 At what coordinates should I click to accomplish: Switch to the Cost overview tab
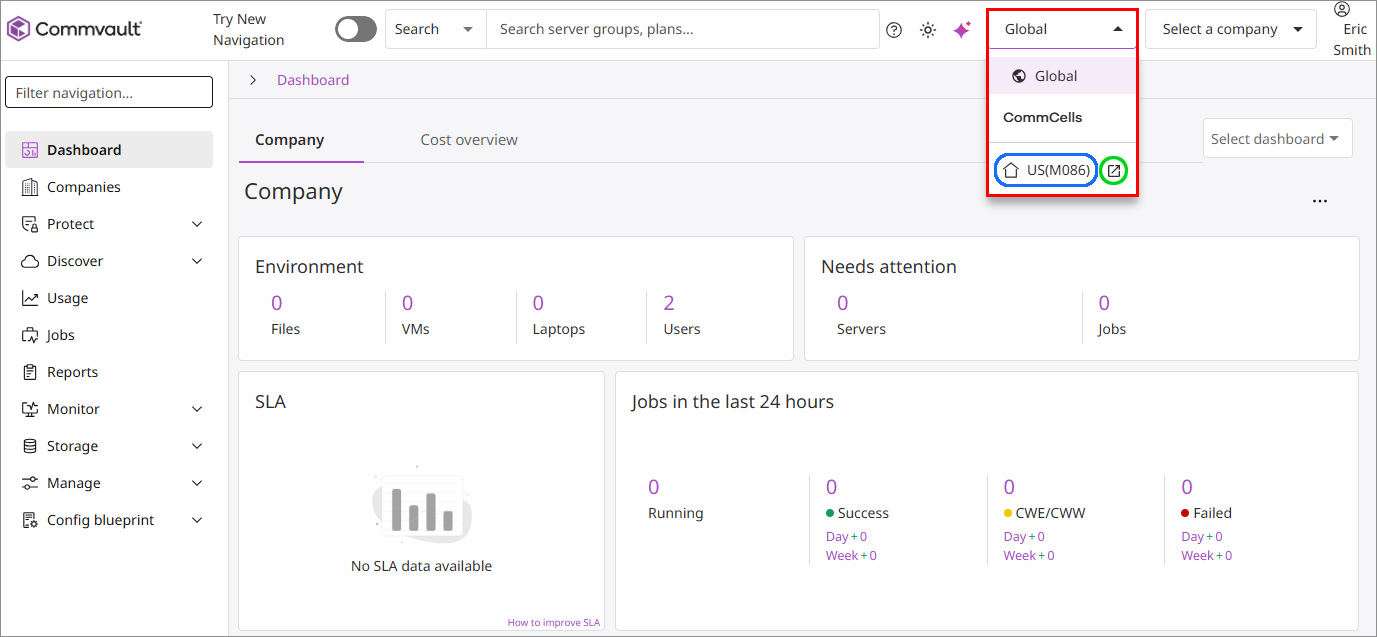coord(469,140)
